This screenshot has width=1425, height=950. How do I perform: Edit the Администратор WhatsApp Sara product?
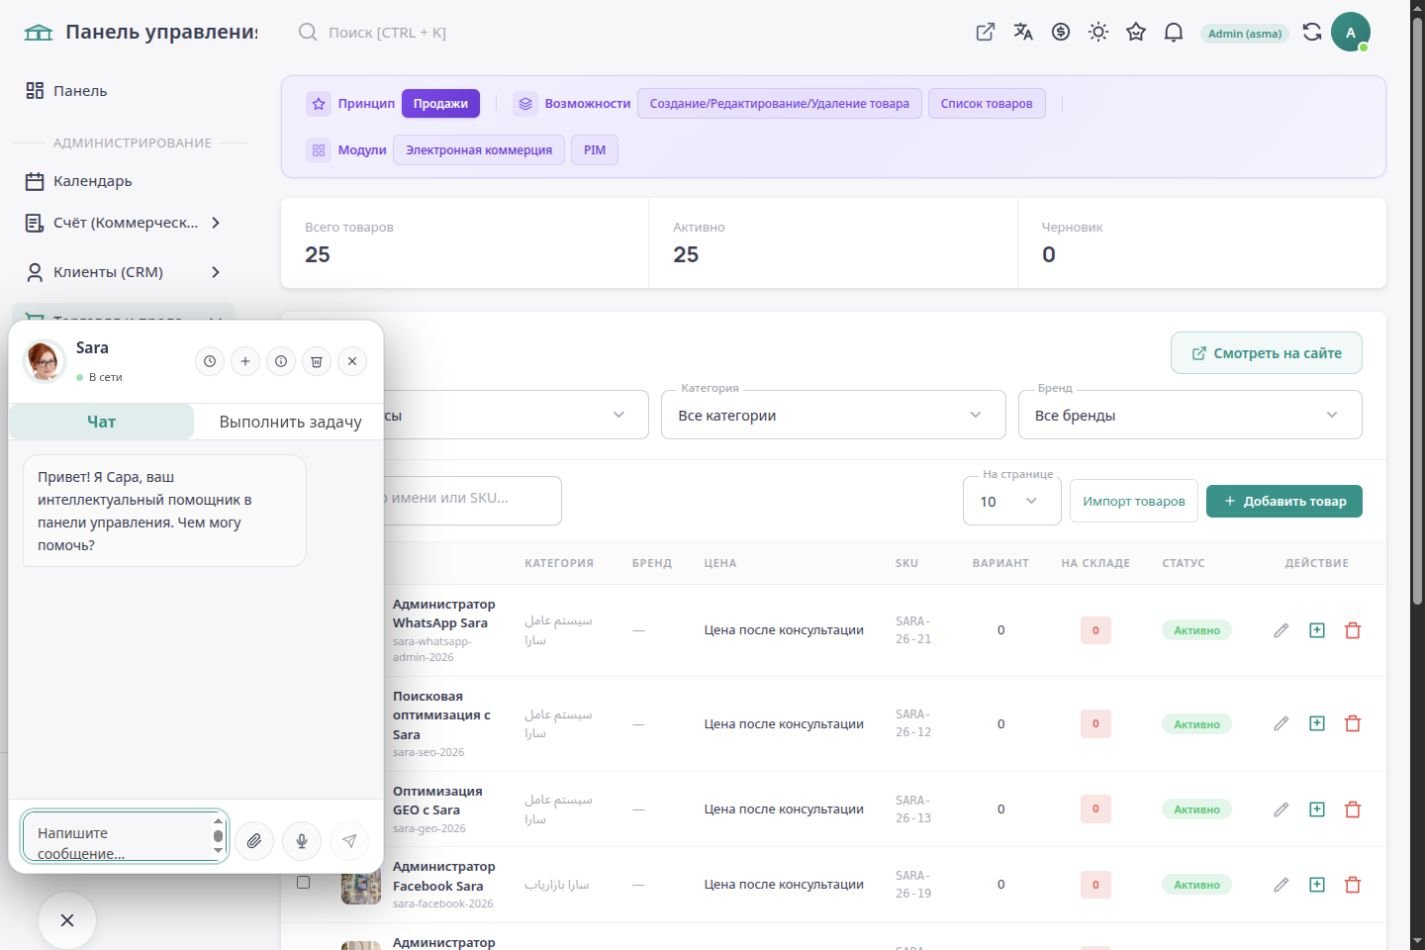pos(1281,630)
